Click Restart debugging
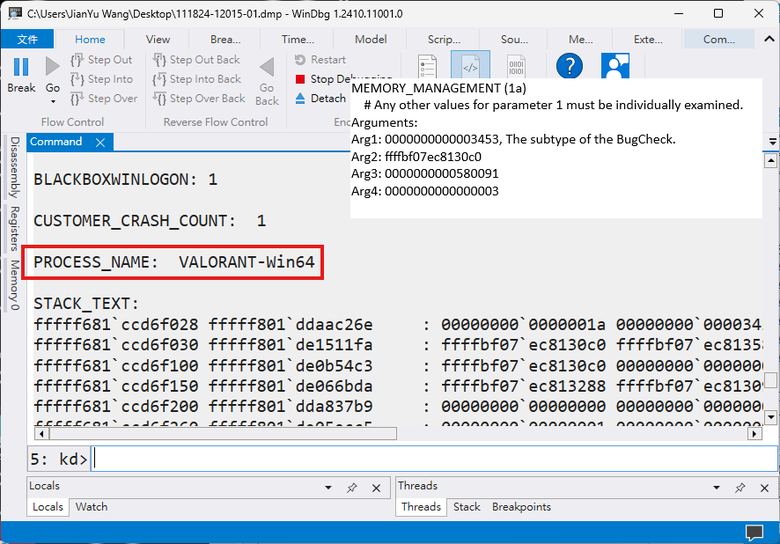The image size is (780, 544). (x=320, y=60)
